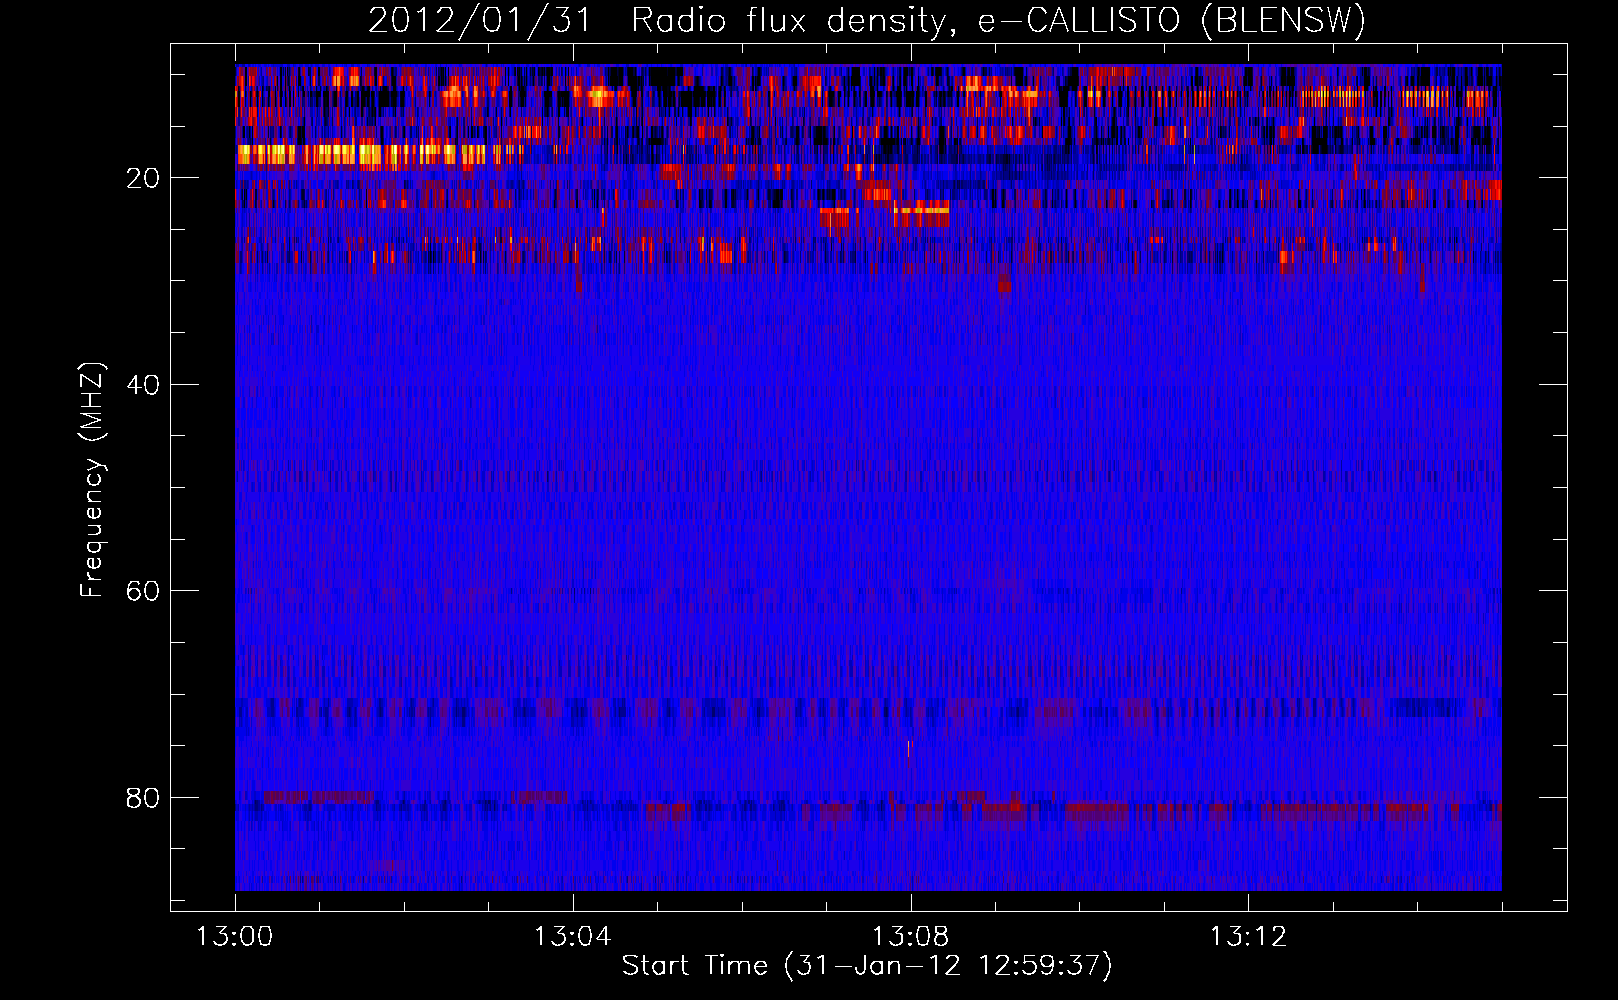Click the '13:12' time tick label
The height and width of the screenshot is (1000, 1618).
click(1248, 937)
